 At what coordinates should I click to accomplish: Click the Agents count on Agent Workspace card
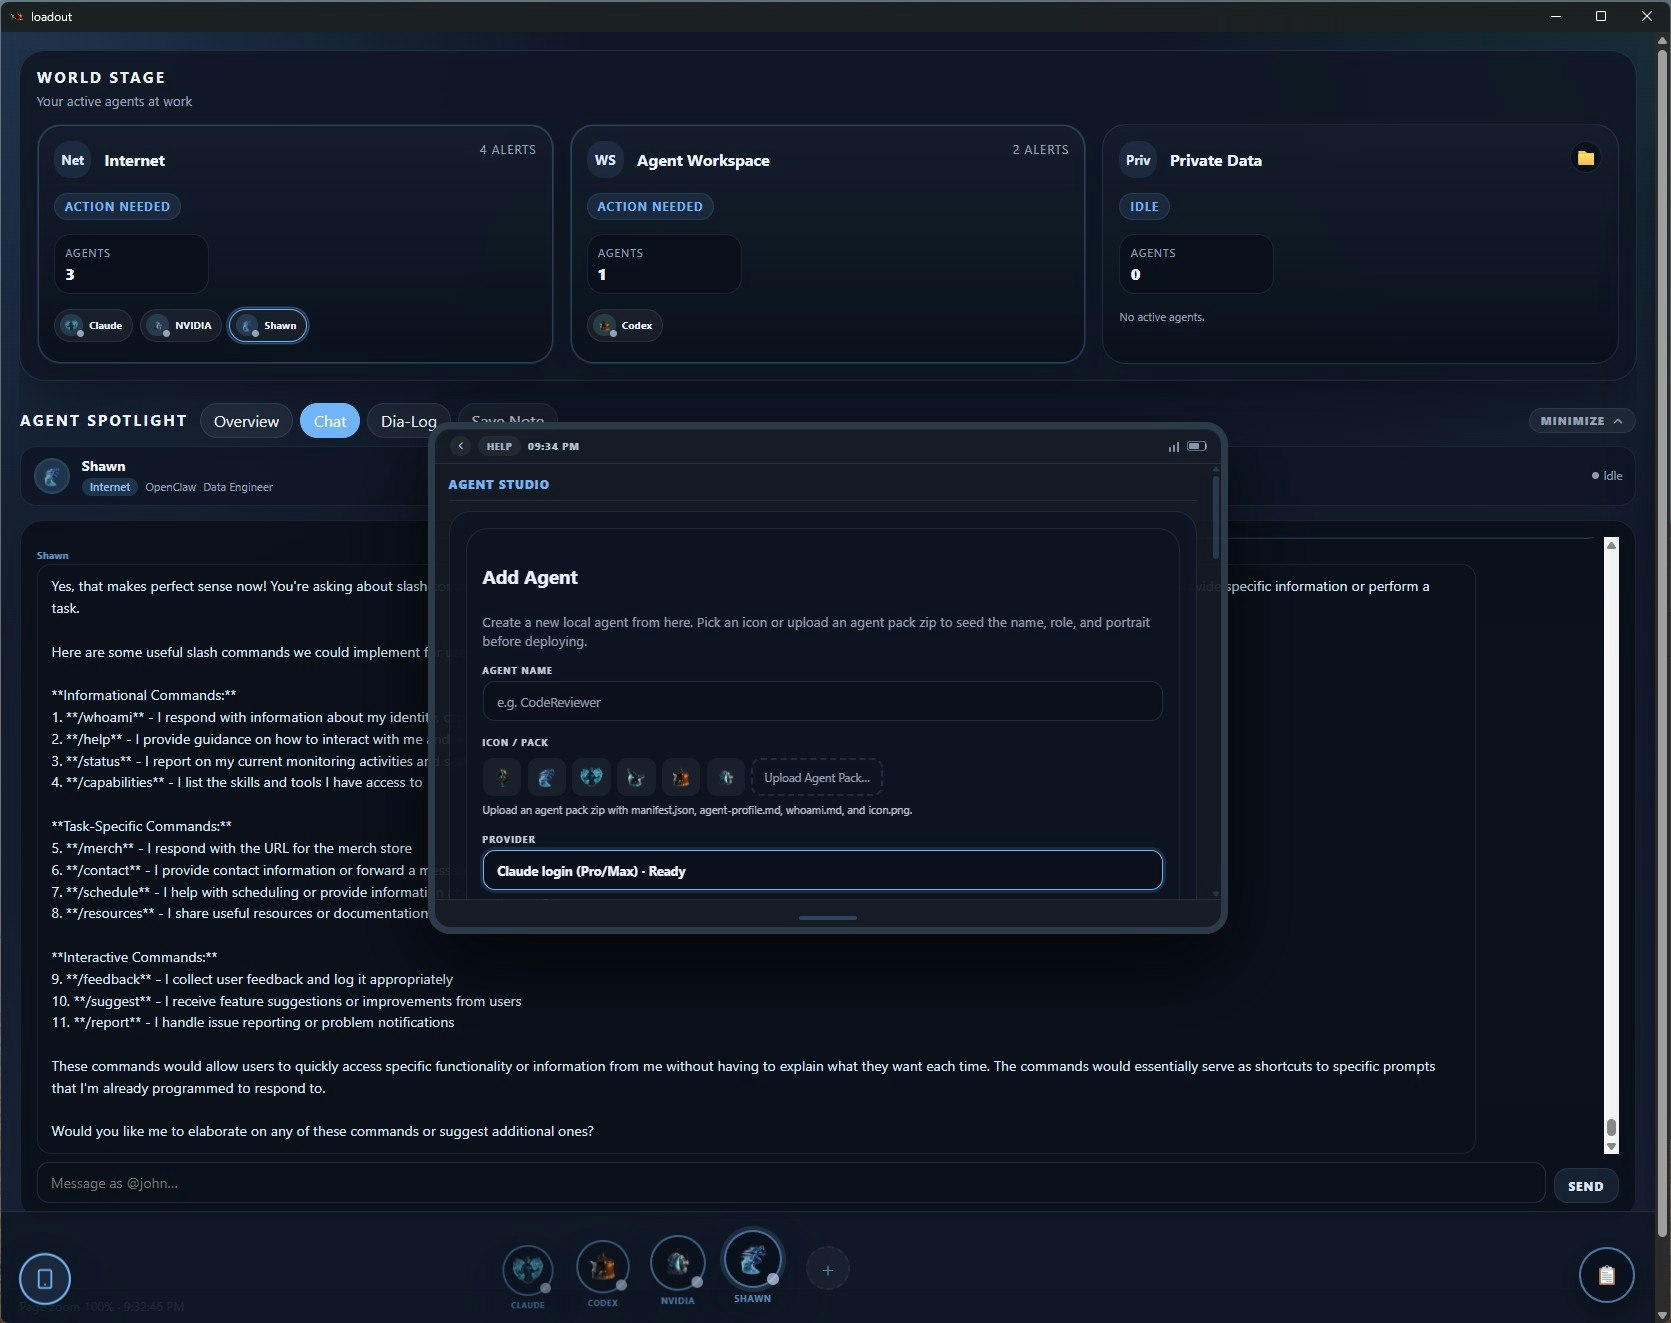pyautogui.click(x=664, y=264)
